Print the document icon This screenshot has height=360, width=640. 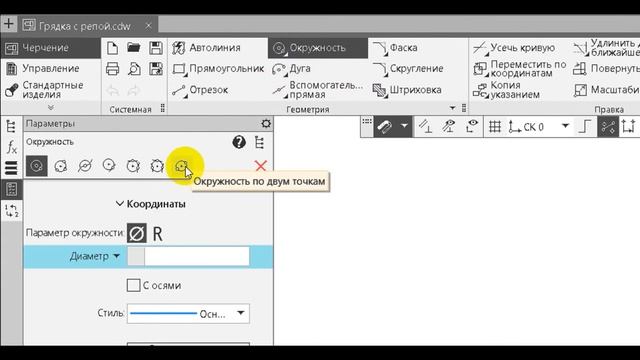tap(112, 69)
